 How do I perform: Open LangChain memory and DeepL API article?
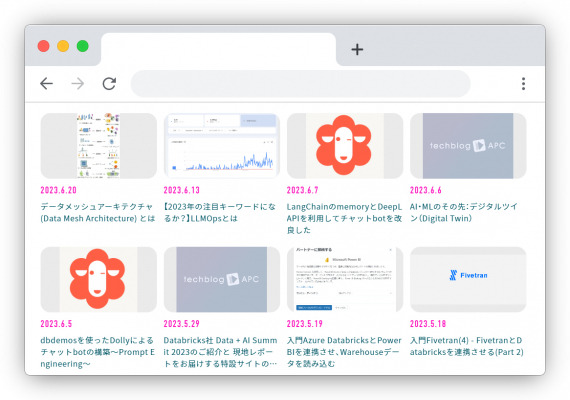(x=344, y=218)
